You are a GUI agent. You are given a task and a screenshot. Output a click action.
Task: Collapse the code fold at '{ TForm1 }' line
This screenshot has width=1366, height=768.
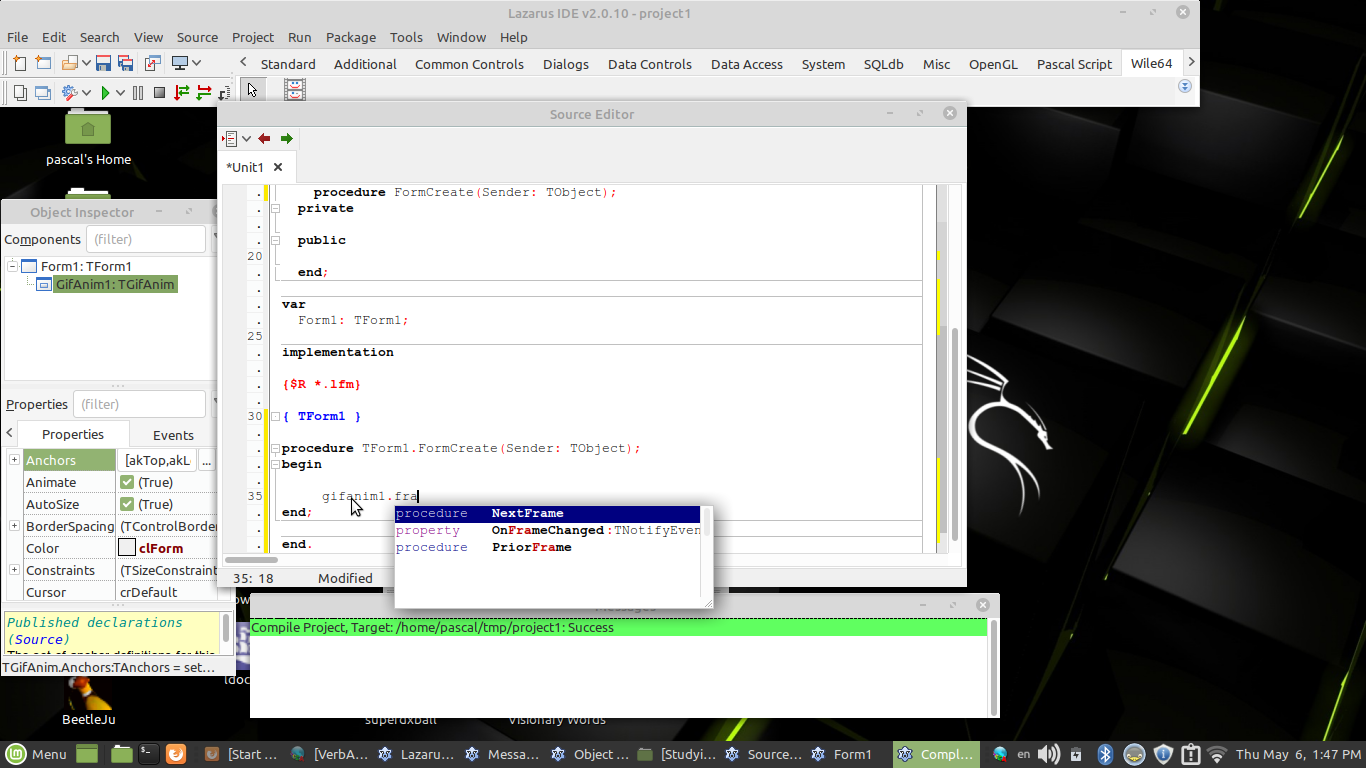[x=275, y=416]
